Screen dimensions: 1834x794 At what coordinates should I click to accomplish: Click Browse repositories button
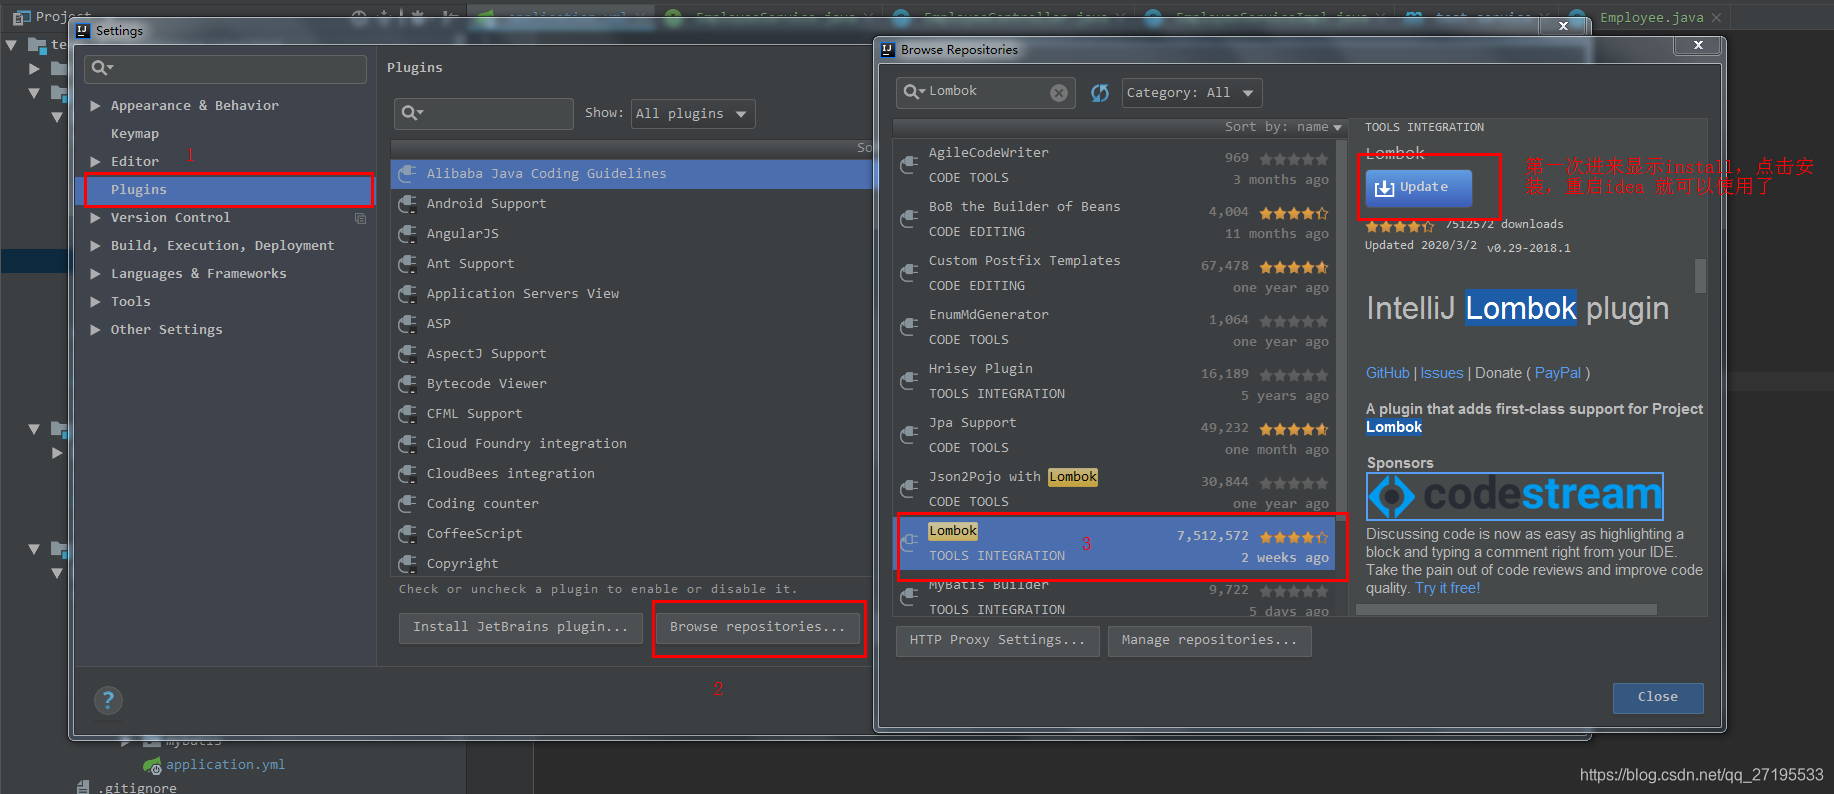coord(757,627)
